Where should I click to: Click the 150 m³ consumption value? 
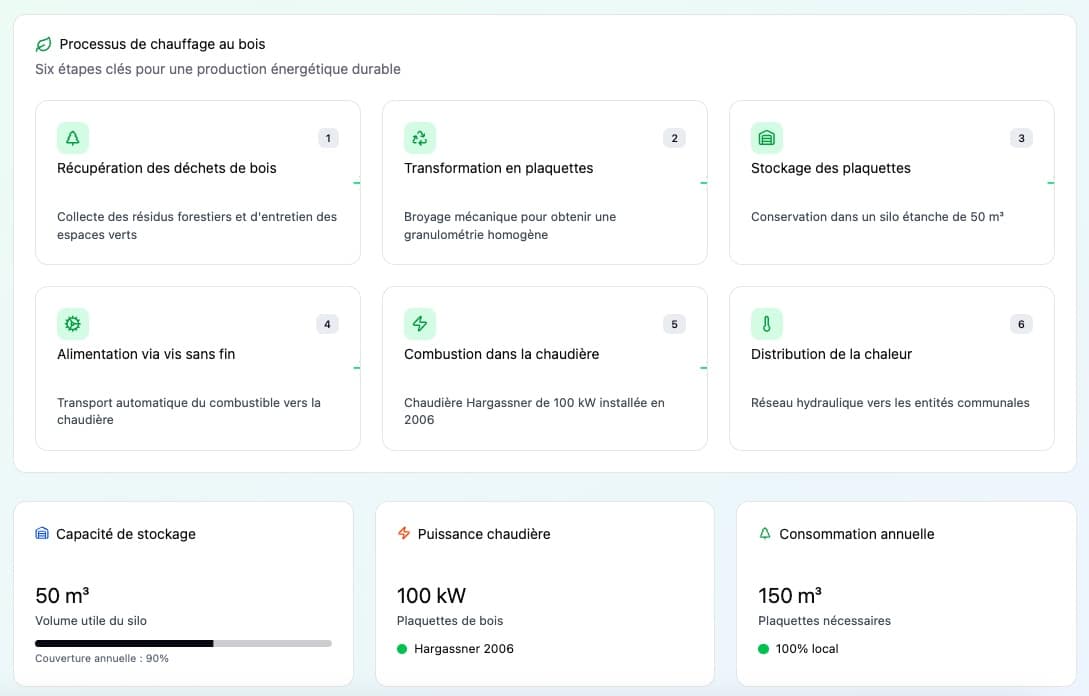tap(790, 596)
